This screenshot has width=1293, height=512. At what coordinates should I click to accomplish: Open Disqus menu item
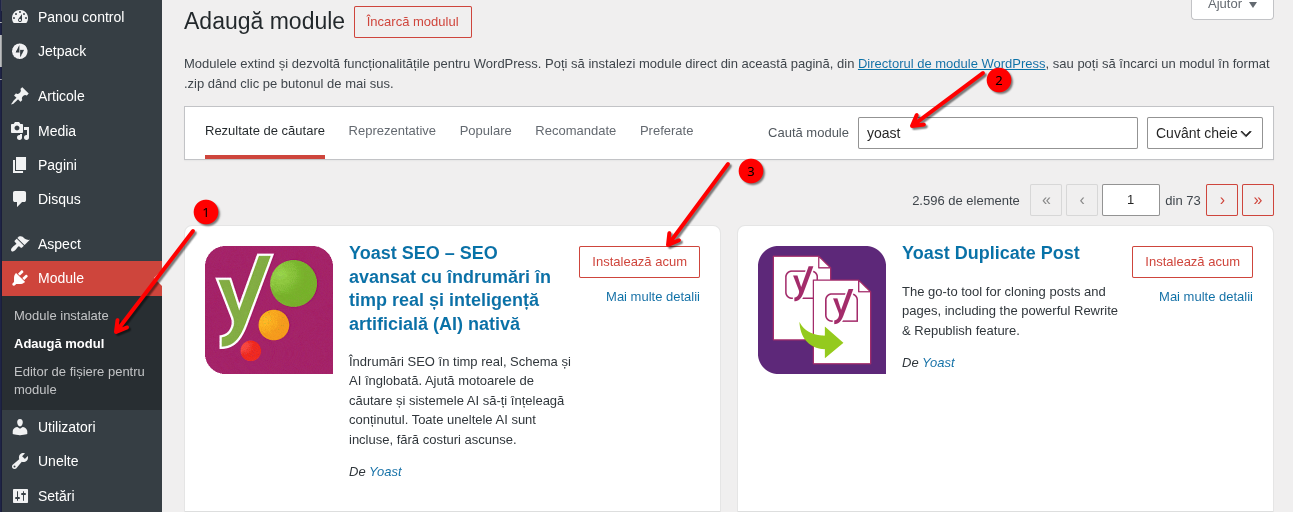click(81, 199)
